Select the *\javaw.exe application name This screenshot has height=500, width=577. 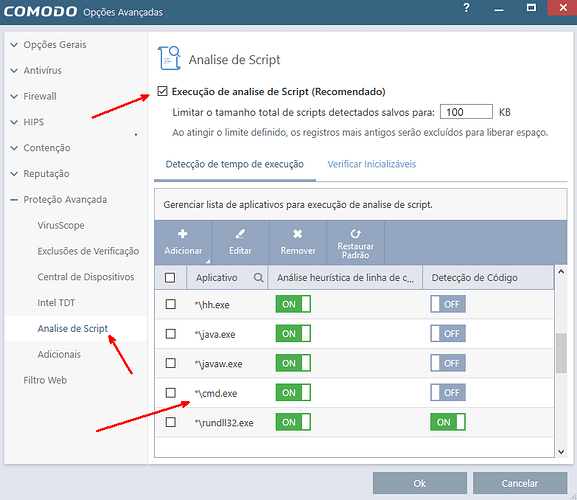pos(219,364)
